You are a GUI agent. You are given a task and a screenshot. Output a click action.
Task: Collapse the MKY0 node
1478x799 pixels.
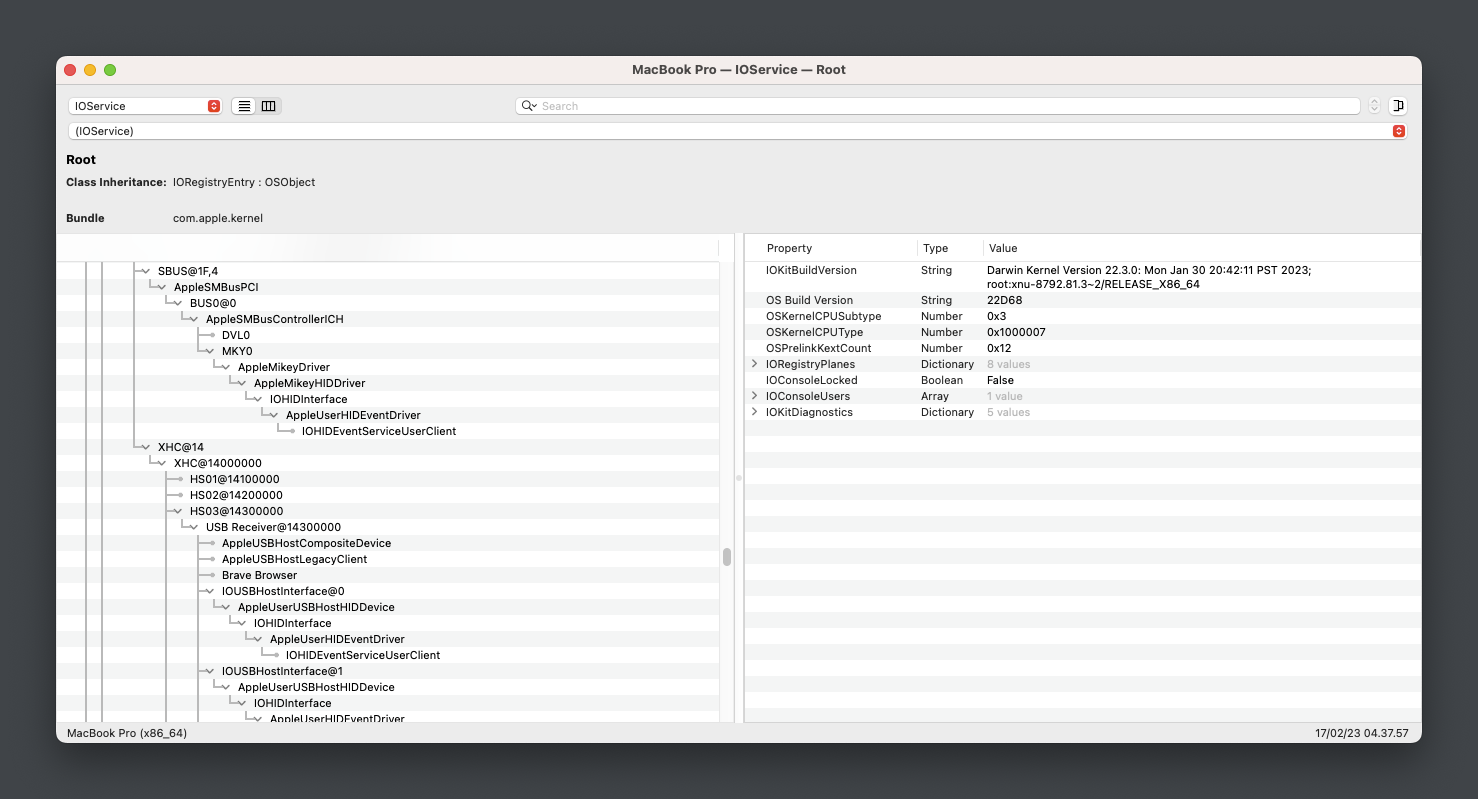point(210,351)
